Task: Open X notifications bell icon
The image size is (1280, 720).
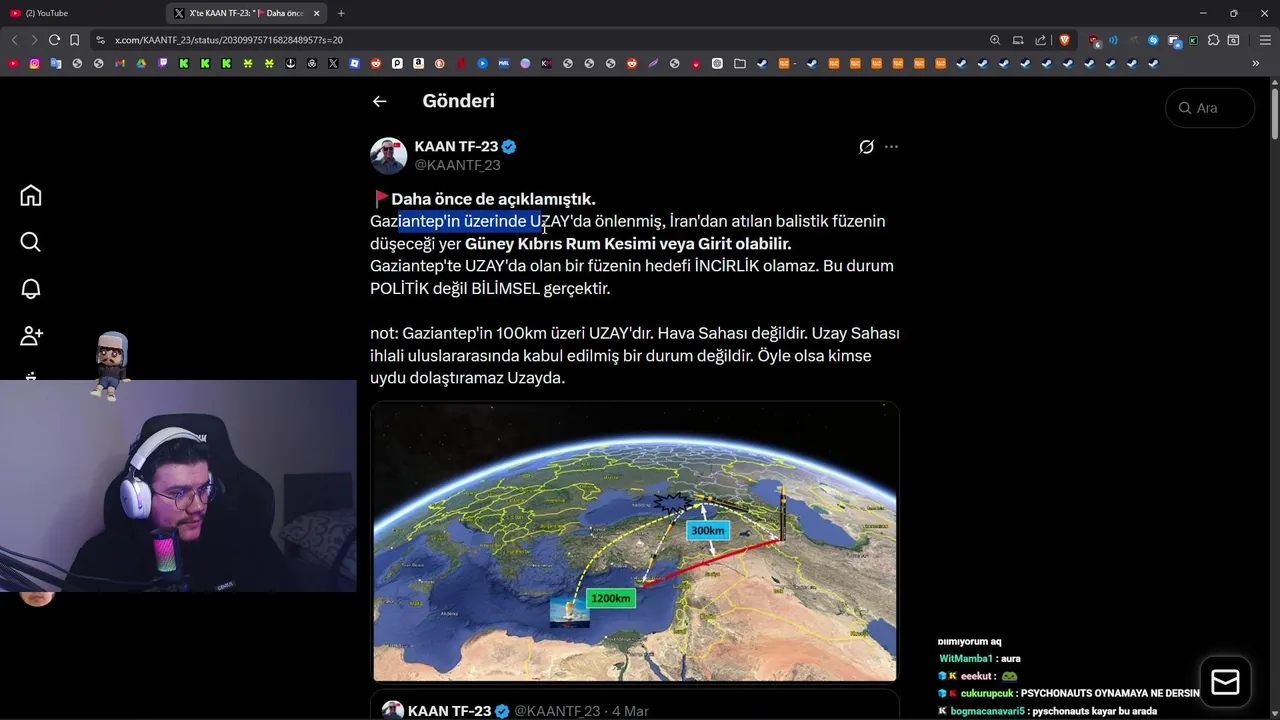Action: coord(31,289)
